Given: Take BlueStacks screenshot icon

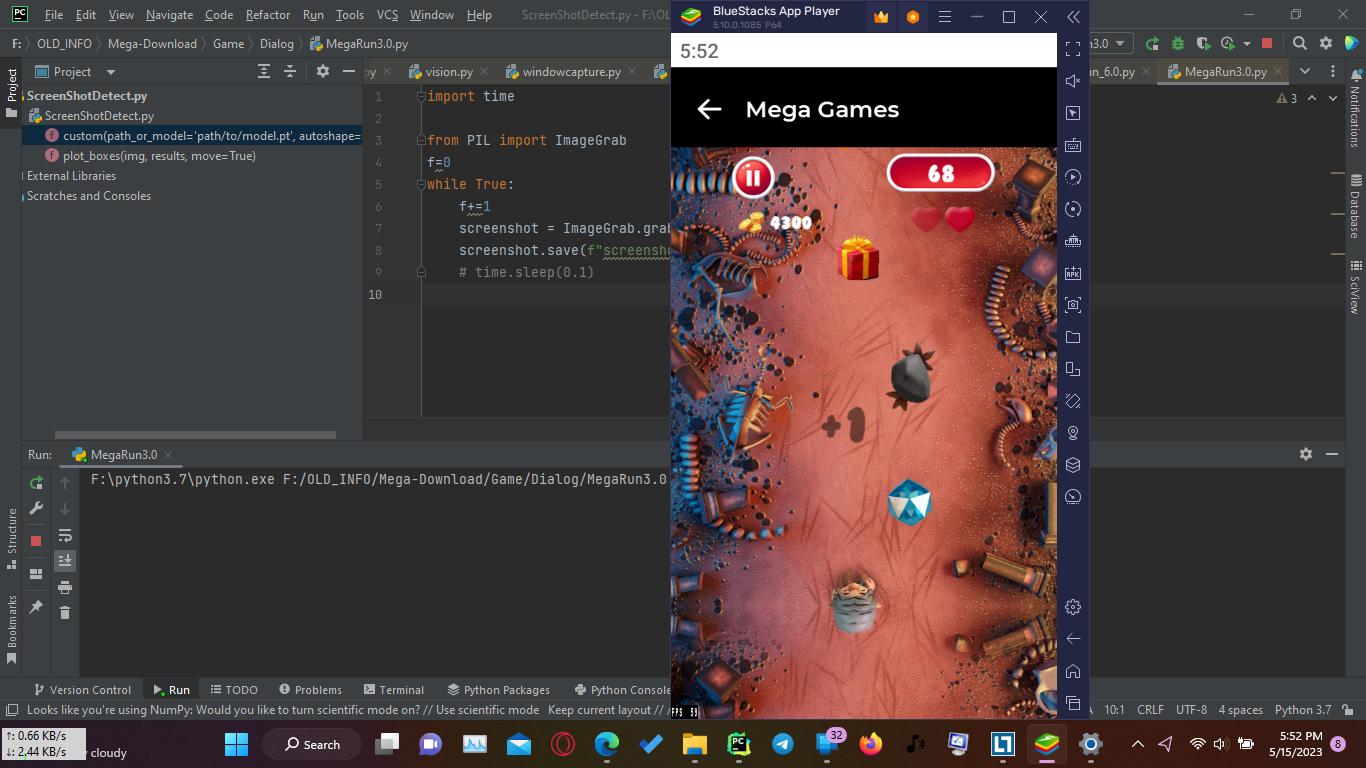Looking at the screenshot, I should pyautogui.click(x=1073, y=305).
